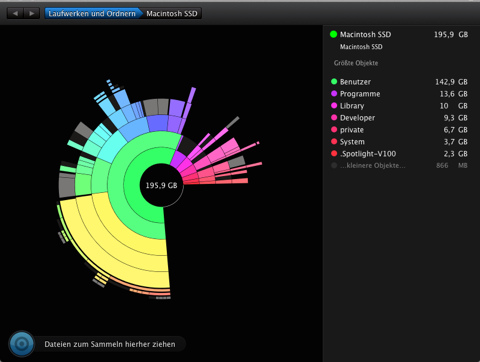The height and width of the screenshot is (362, 480).
Task: Click the Größte Objekte heading
Action: point(356,63)
